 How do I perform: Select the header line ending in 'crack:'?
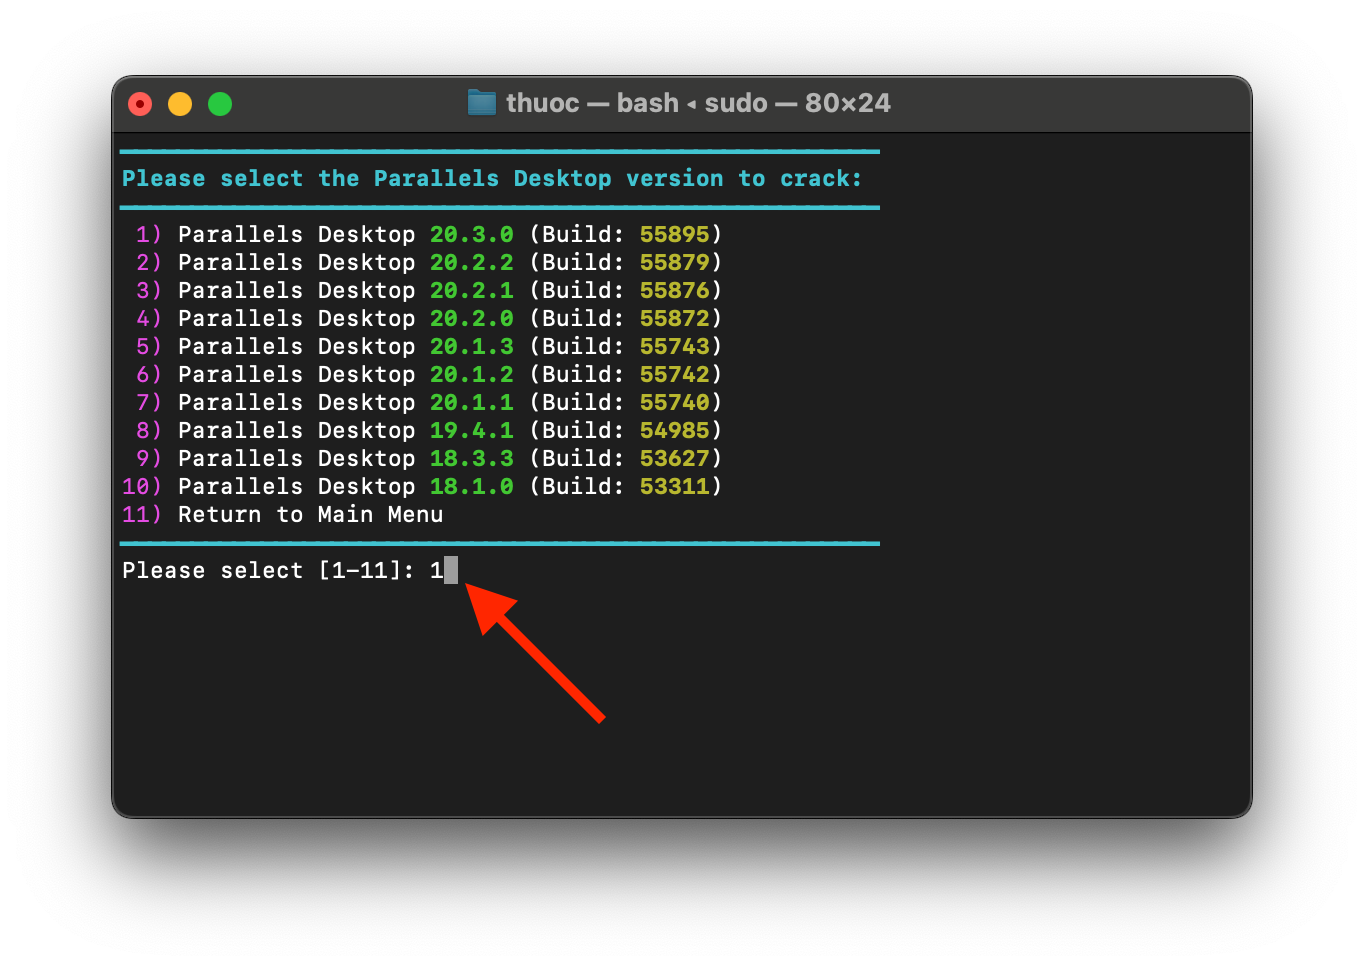point(491,179)
